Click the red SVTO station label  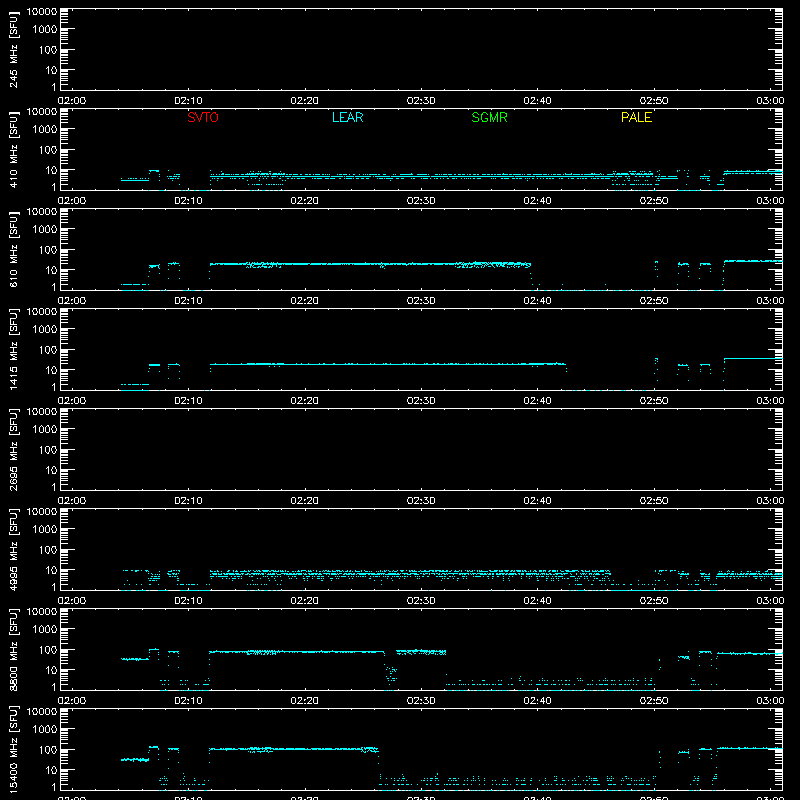203,117
